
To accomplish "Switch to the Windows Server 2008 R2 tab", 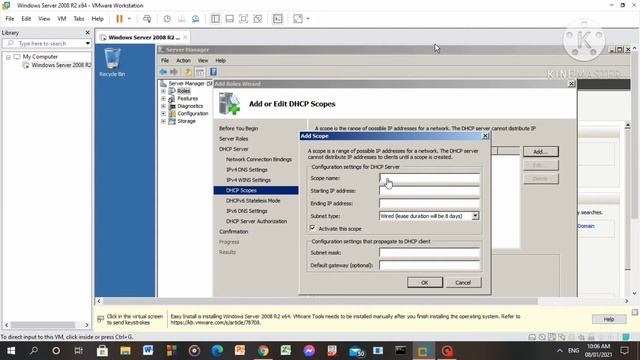I will pyautogui.click(x=144, y=38).
